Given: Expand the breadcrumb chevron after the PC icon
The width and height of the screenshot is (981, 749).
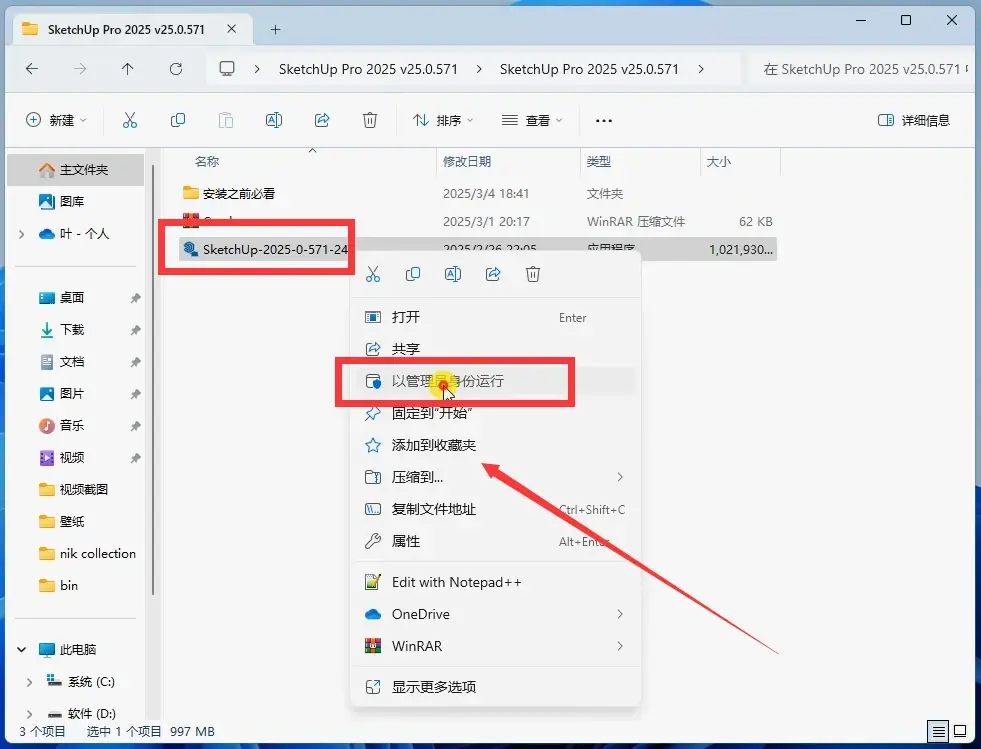Looking at the screenshot, I should (257, 69).
